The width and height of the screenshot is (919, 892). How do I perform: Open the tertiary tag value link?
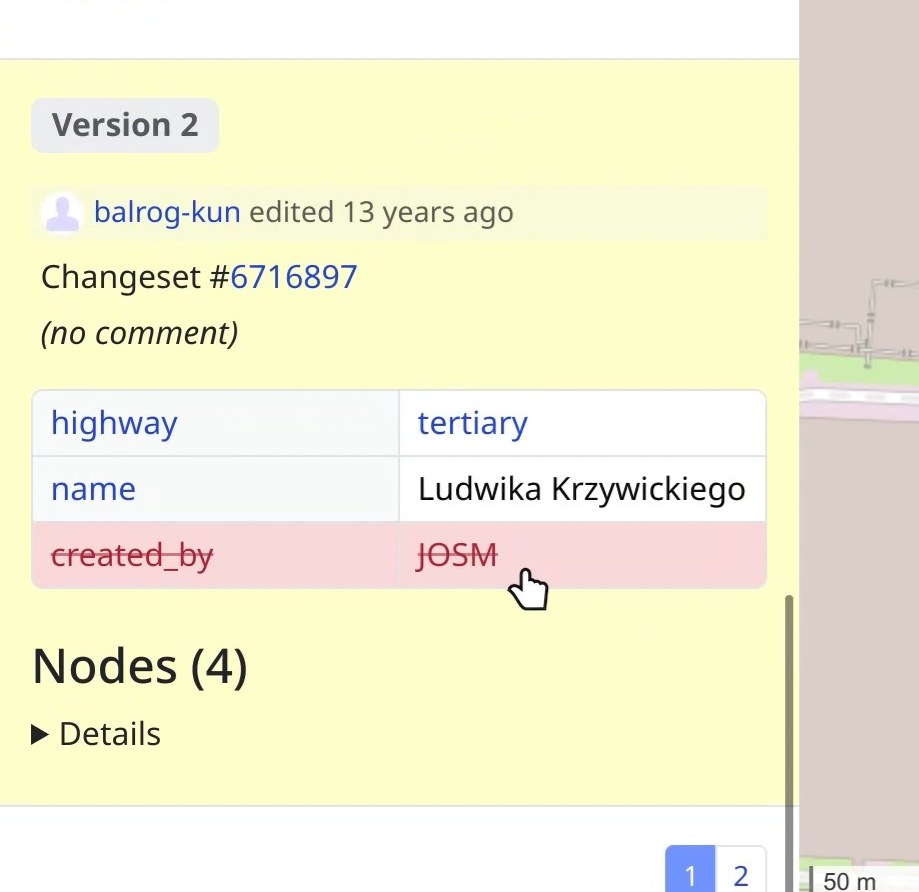[472, 423]
